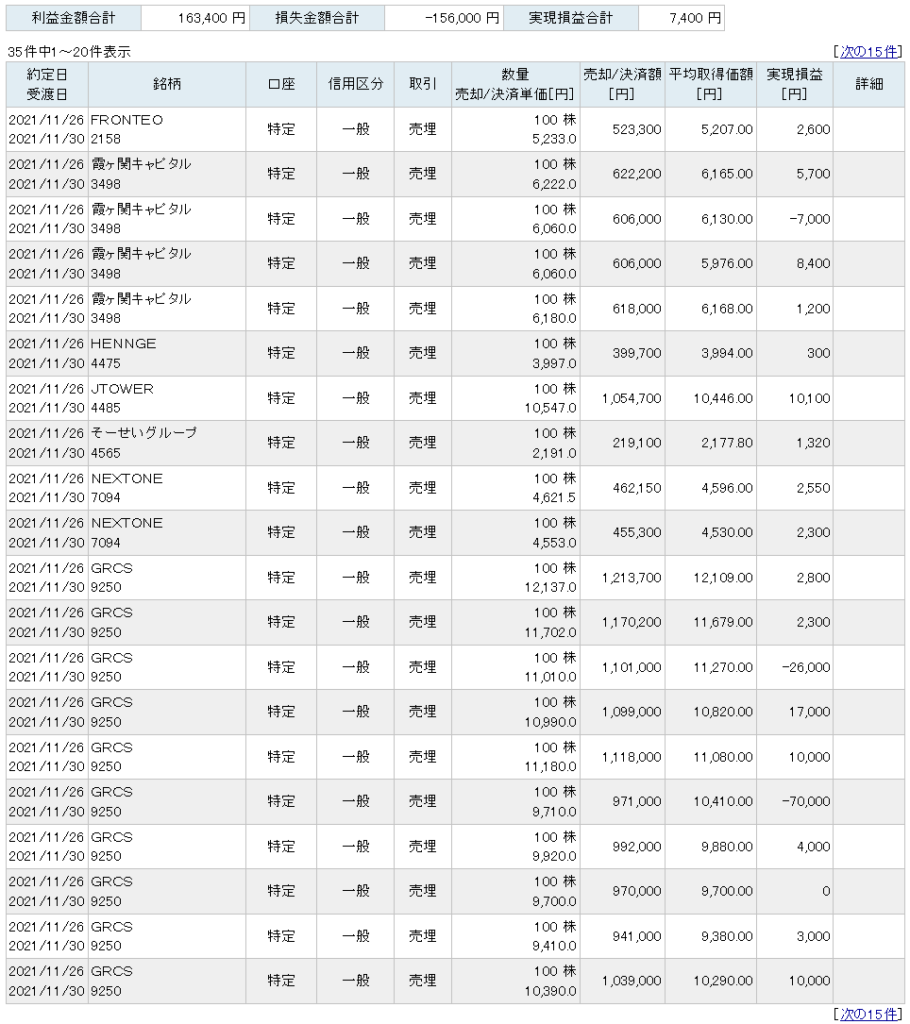Click the stock code 4565
910x1024 pixels.
tap(106, 453)
